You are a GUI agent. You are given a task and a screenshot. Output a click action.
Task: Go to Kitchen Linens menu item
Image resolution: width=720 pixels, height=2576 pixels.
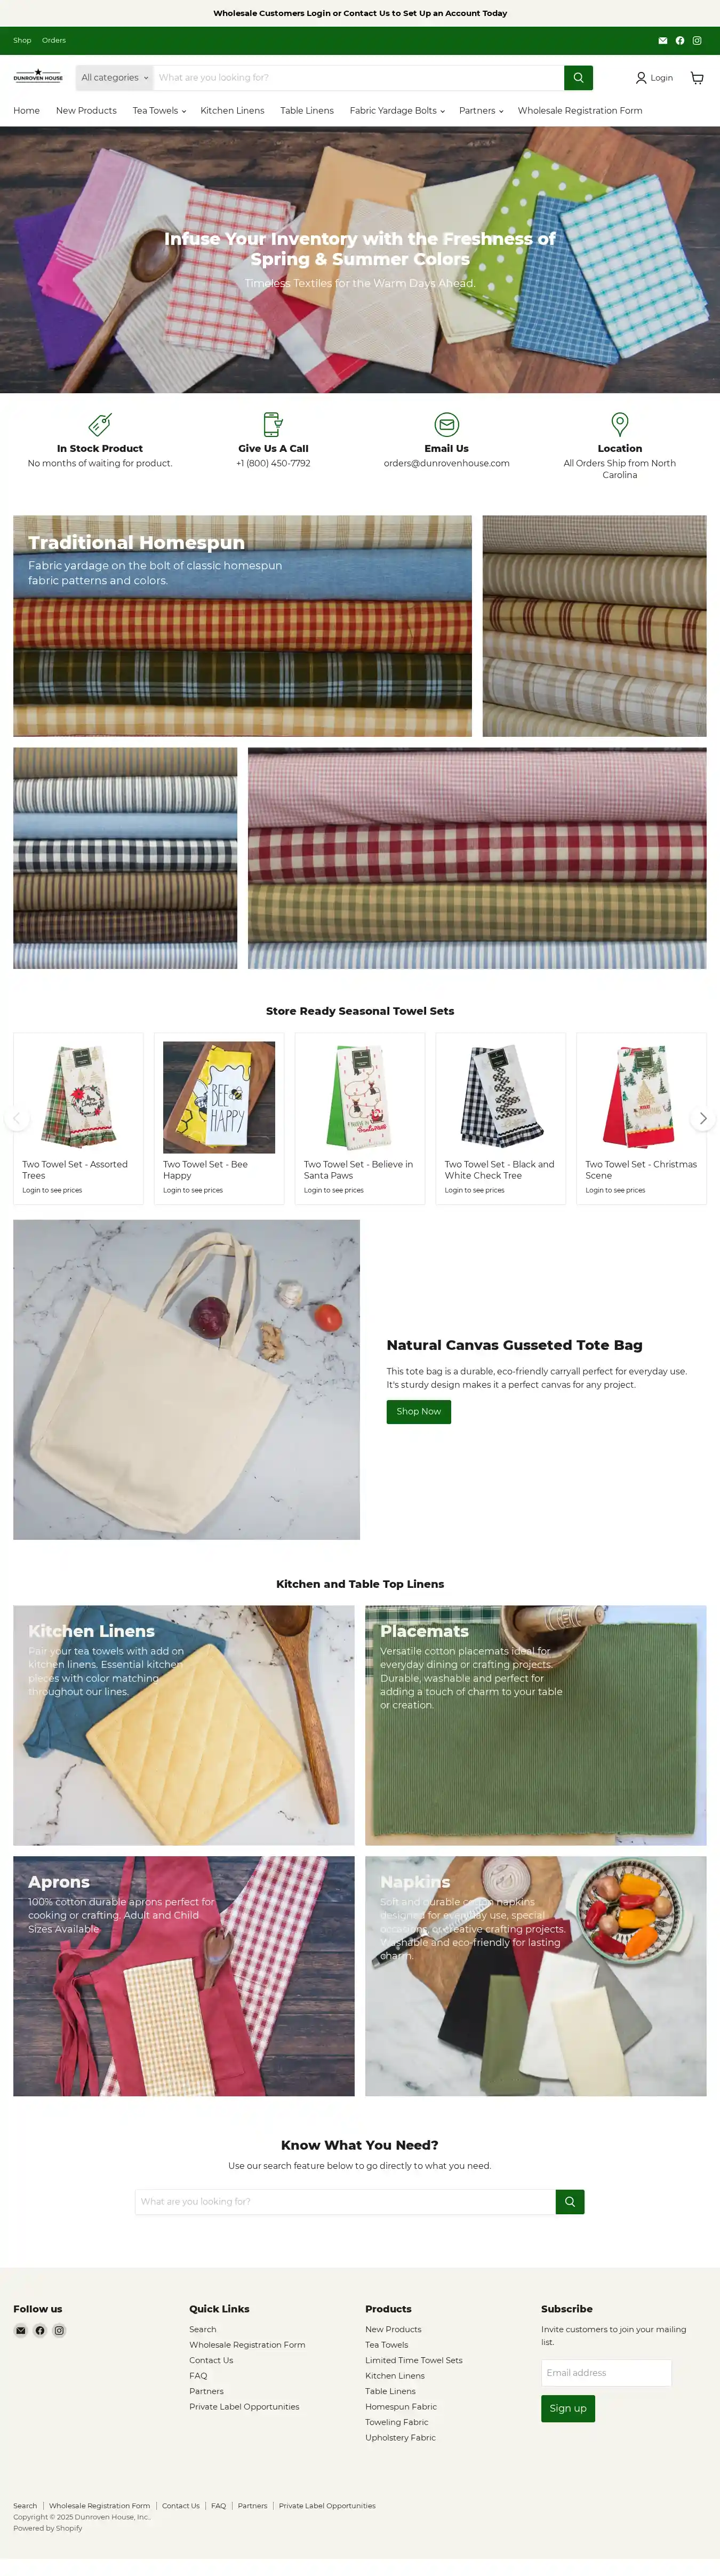point(232,111)
